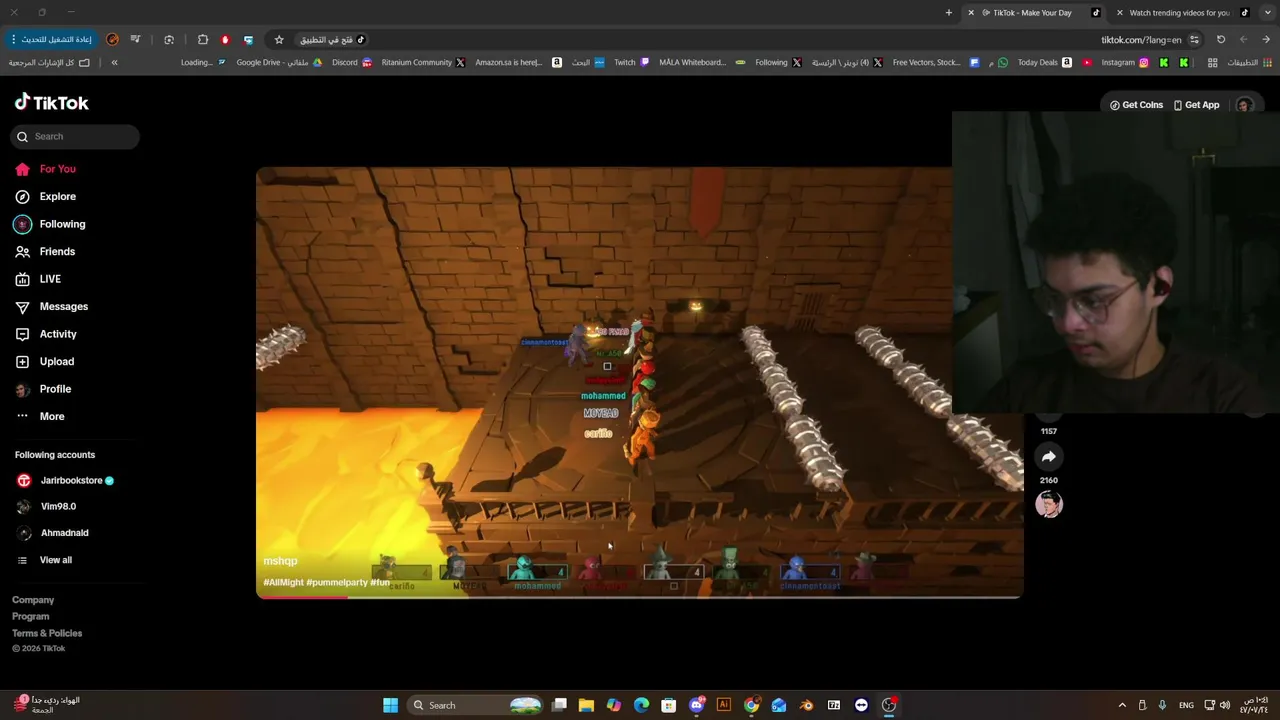The height and width of the screenshot is (720, 1280).
Task: Expand the Company footer section
Action: [33, 600]
